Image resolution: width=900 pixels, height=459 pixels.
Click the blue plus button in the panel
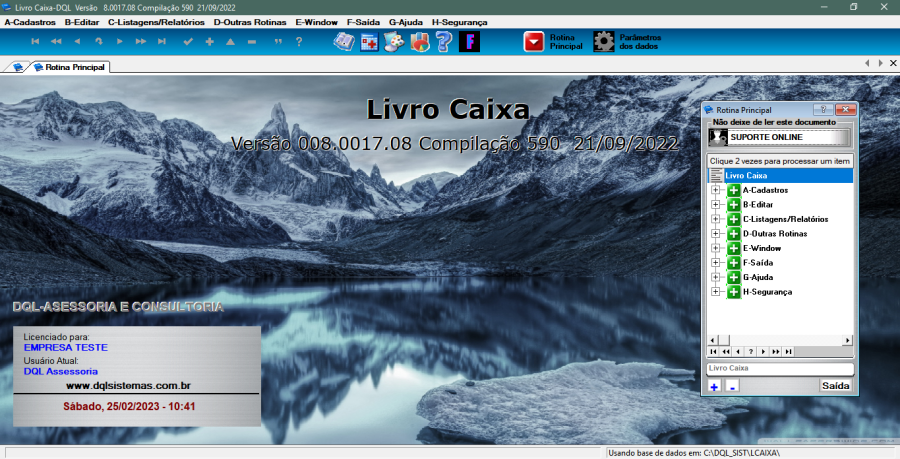[x=714, y=386]
